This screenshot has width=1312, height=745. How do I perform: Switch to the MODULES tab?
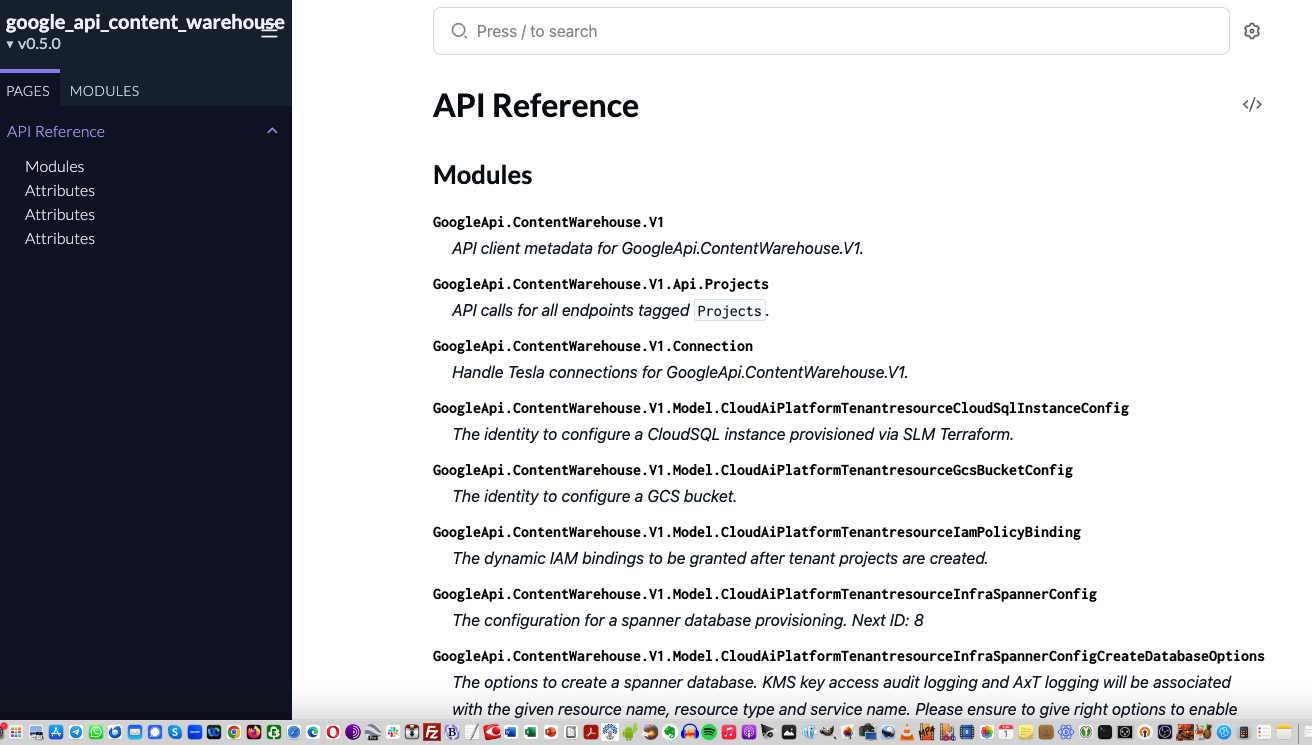tap(104, 90)
